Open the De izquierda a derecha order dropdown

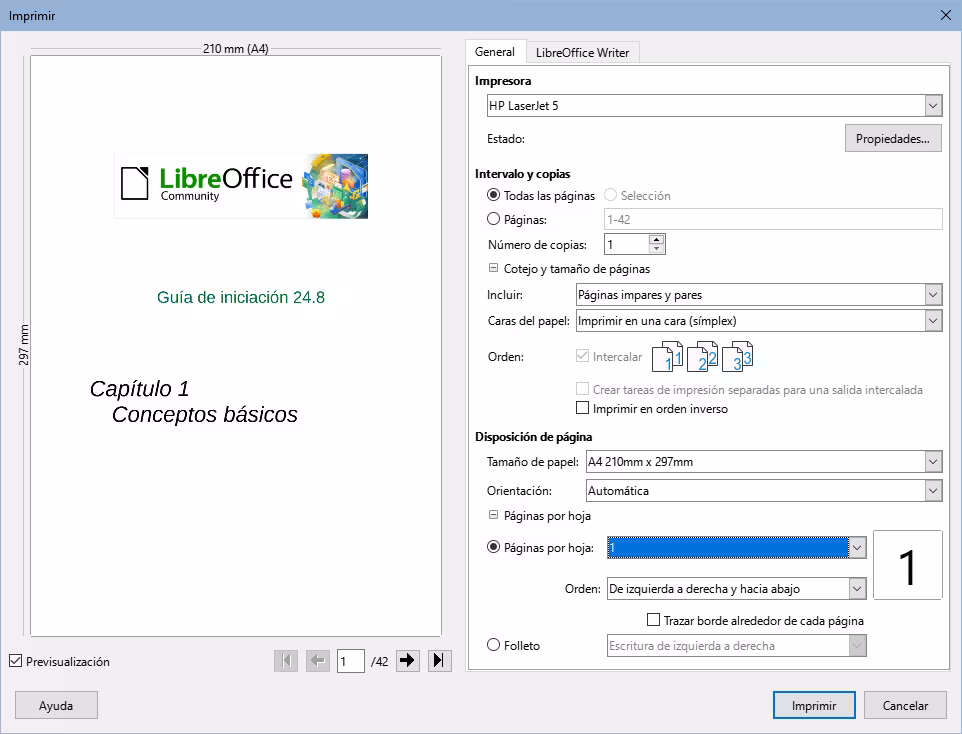click(857, 589)
